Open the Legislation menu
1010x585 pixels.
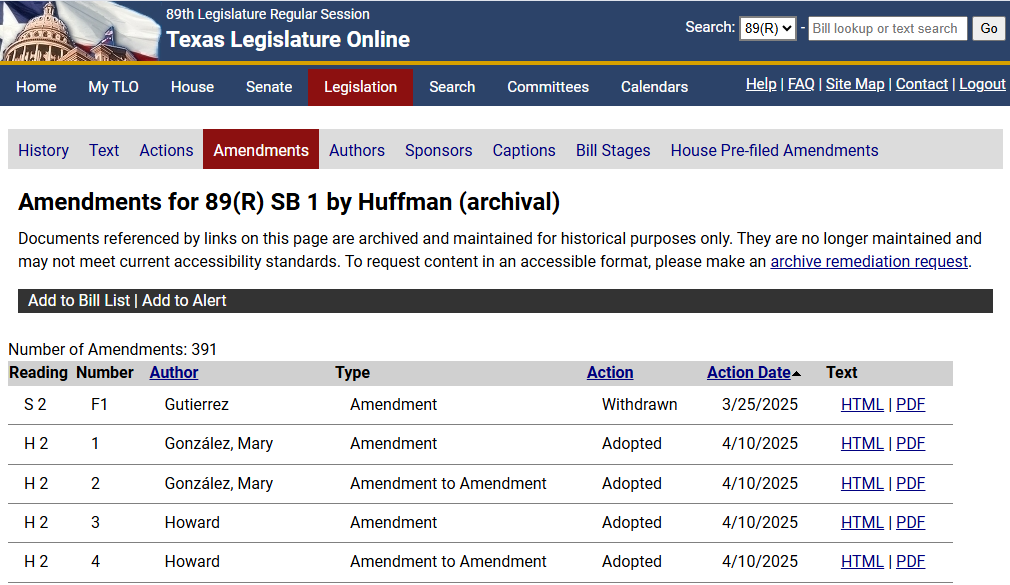(x=360, y=87)
